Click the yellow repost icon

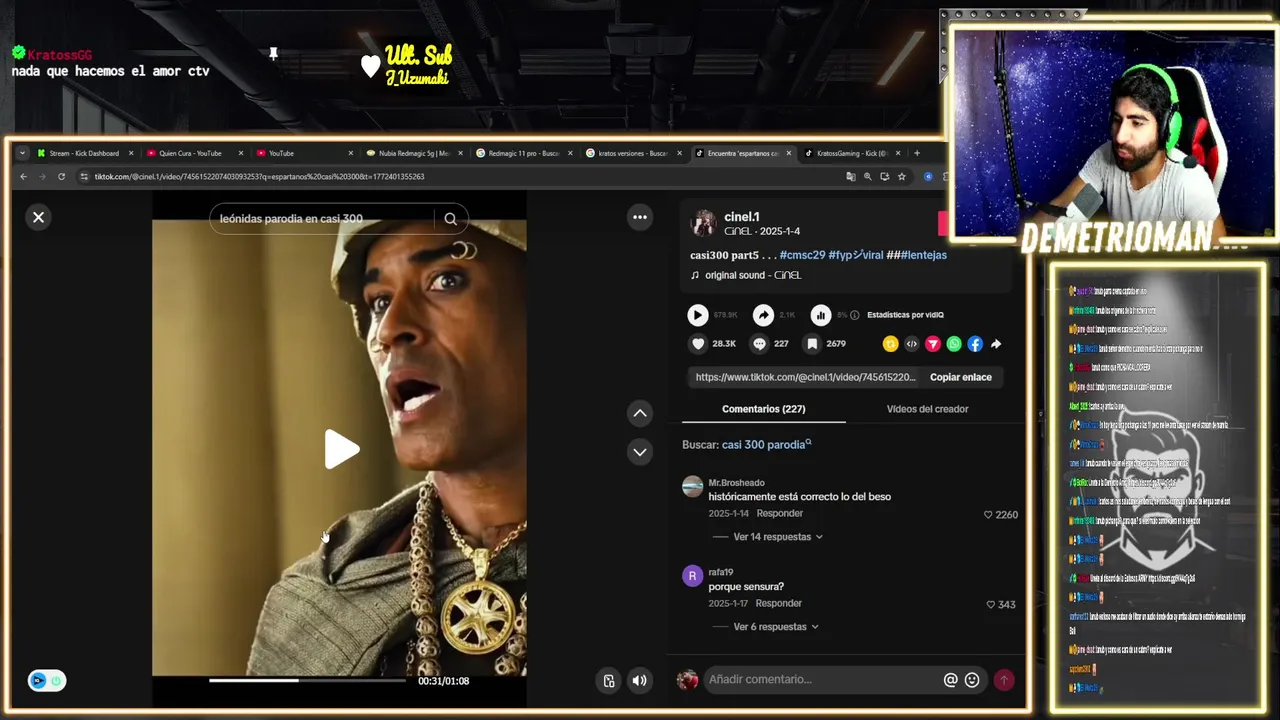pyautogui.click(x=891, y=344)
